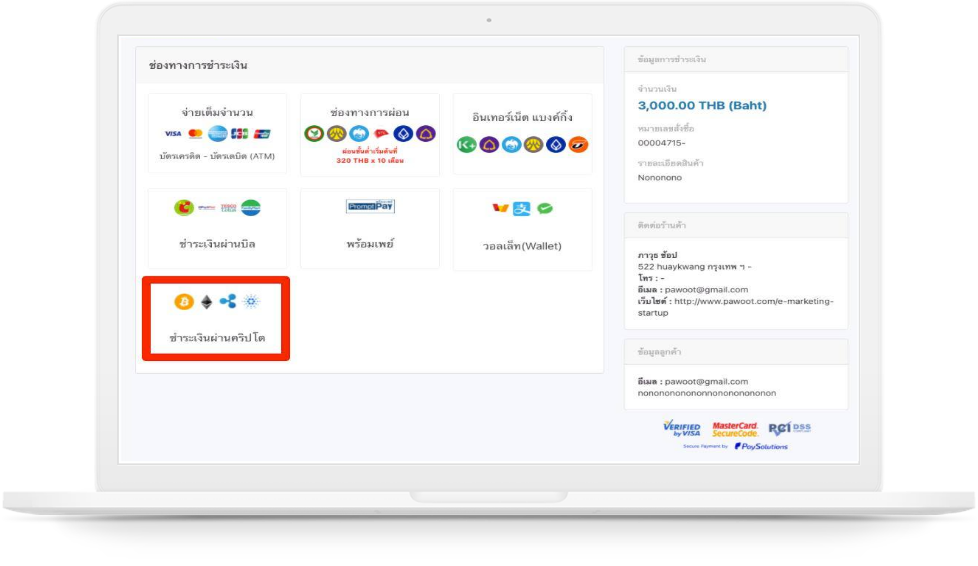Screen dimensions: 978x566
Task: Click the UnionPay card logo
Action: click(x=262, y=134)
